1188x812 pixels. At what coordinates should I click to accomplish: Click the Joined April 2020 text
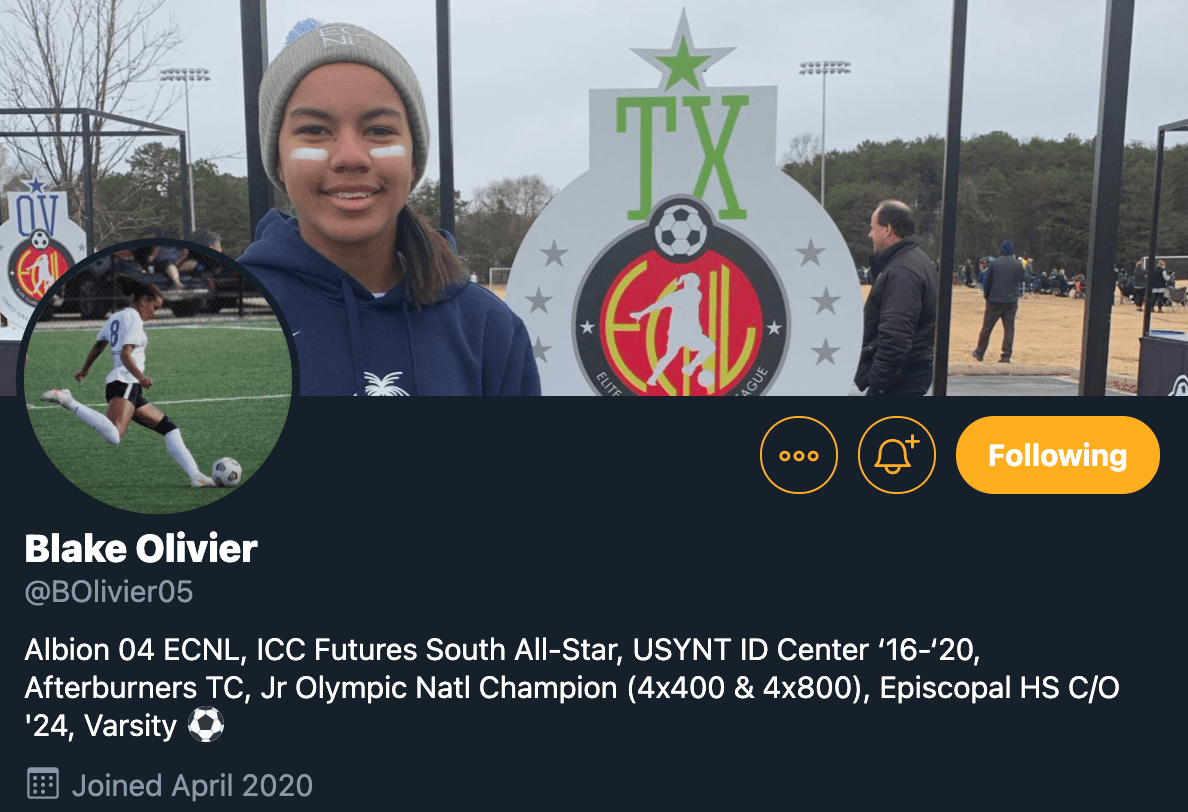[x=192, y=785]
